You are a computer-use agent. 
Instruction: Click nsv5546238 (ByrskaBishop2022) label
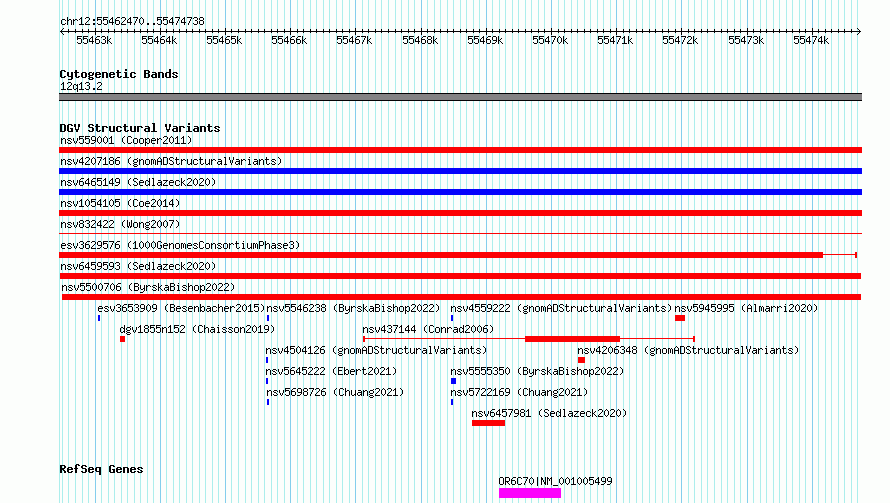tap(353, 308)
